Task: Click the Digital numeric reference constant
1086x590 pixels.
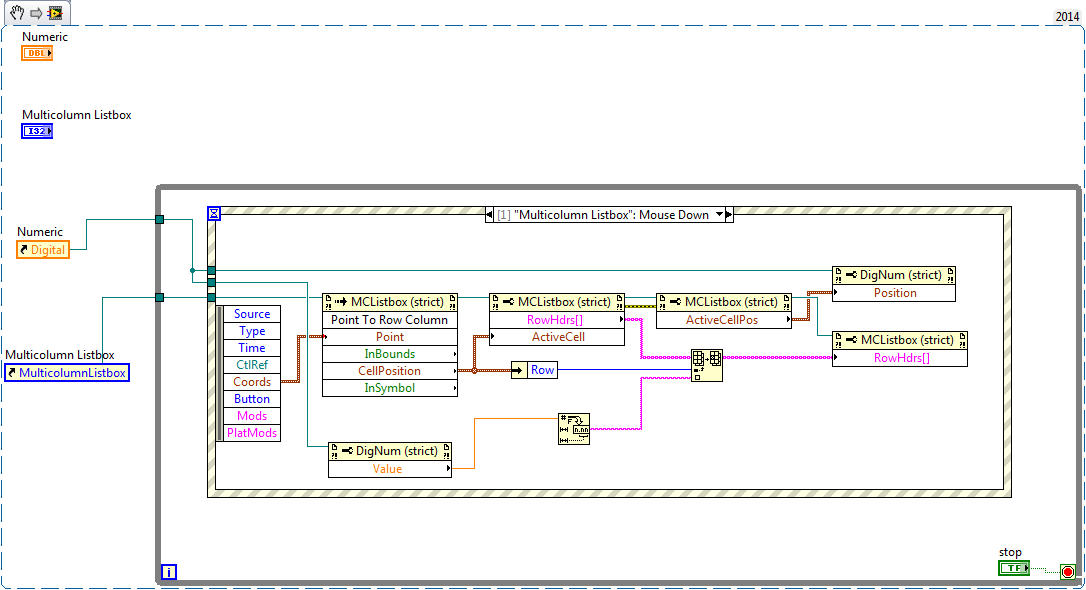Action: click(x=43, y=250)
